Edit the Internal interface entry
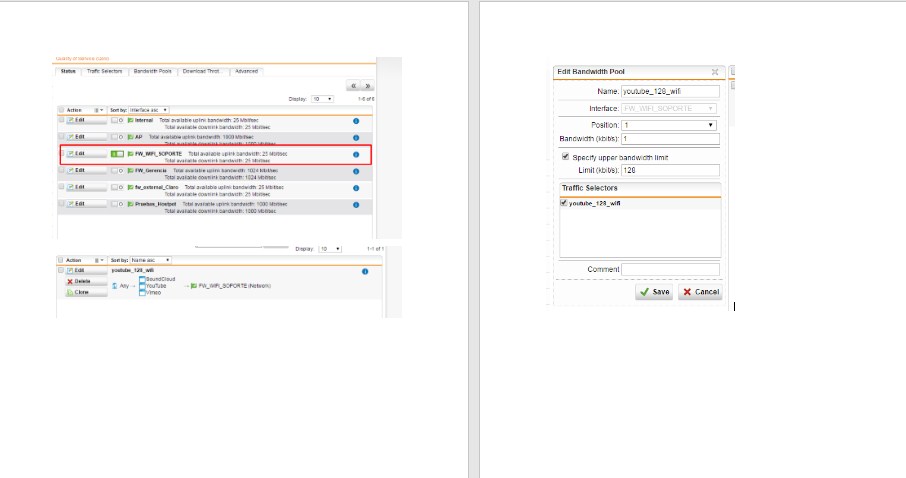Screen dimensions: 906x478 click(x=86, y=120)
